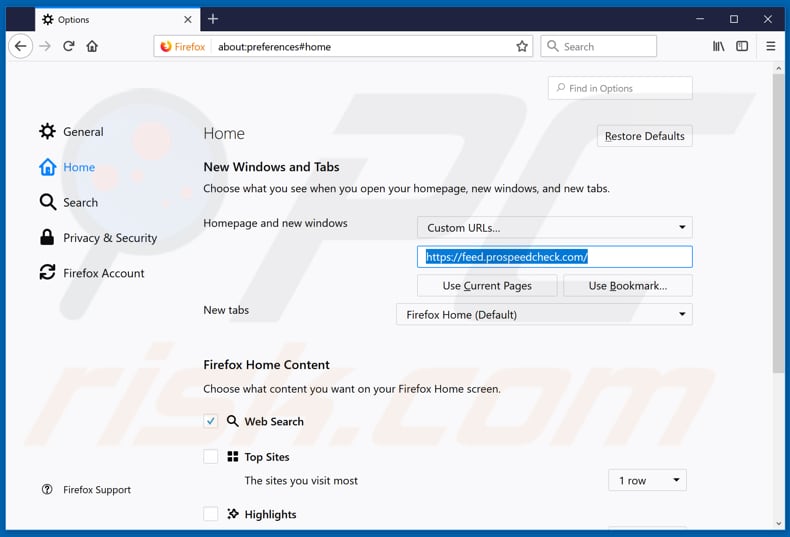Click the Search magnifier icon in the sidebar
This screenshot has width=790, height=537.
(x=47, y=203)
